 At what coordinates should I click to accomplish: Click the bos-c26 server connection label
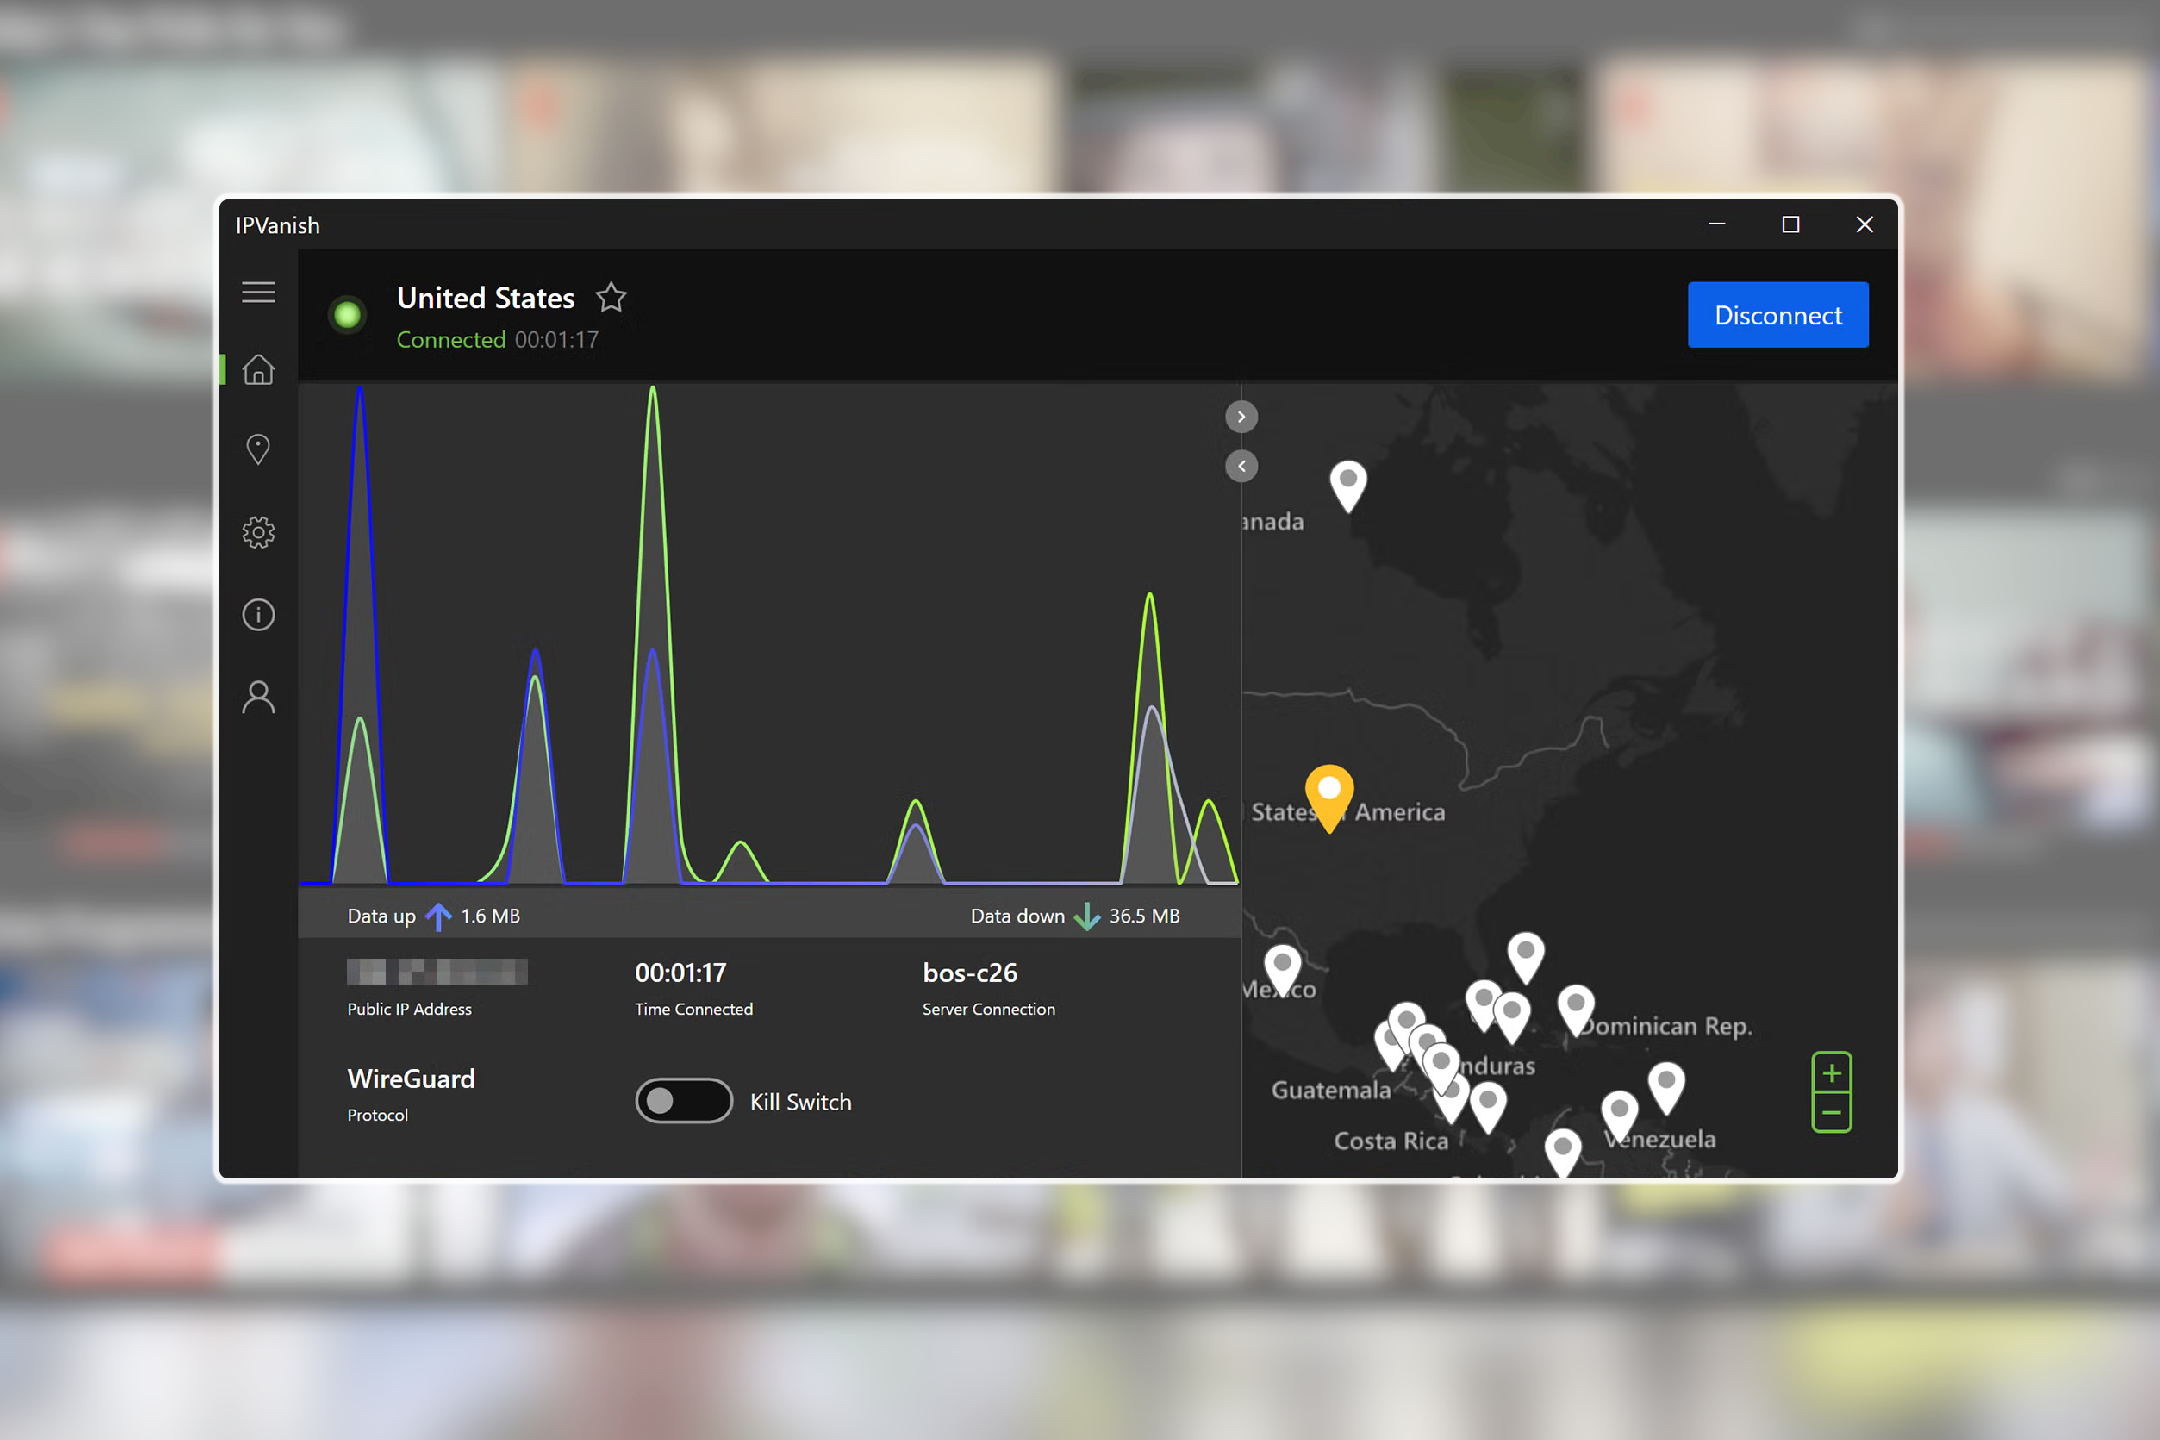pyautogui.click(x=970, y=972)
